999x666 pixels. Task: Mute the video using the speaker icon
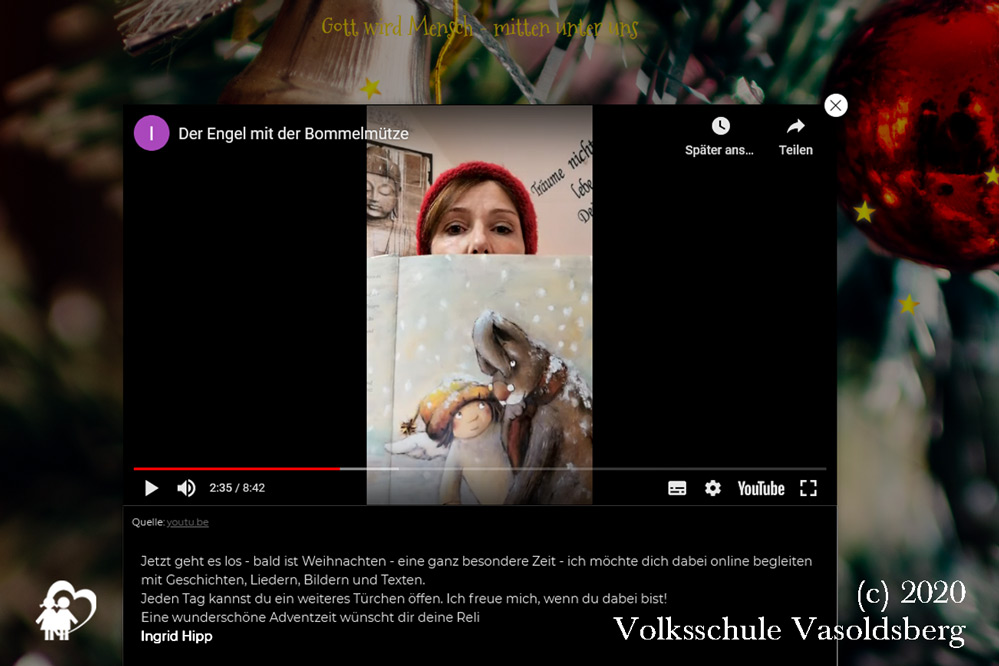point(186,488)
